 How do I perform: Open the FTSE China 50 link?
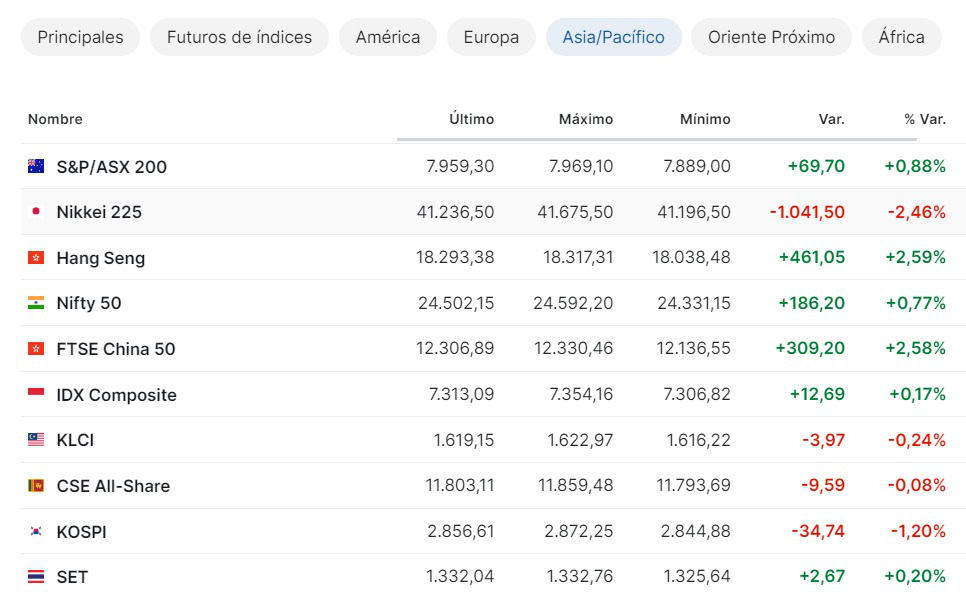116,349
